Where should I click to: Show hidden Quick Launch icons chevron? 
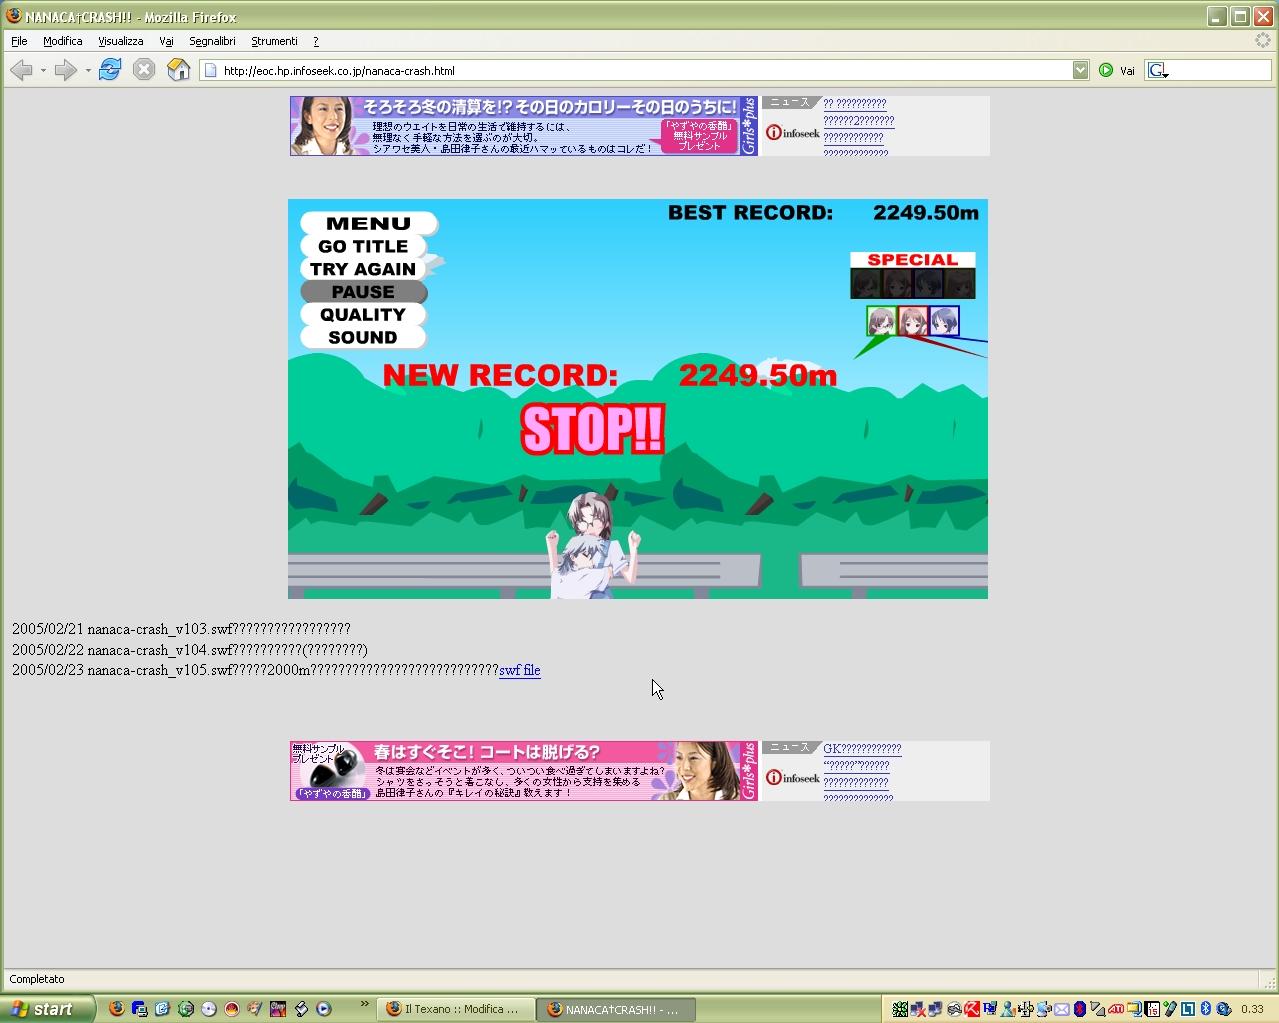point(365,1005)
